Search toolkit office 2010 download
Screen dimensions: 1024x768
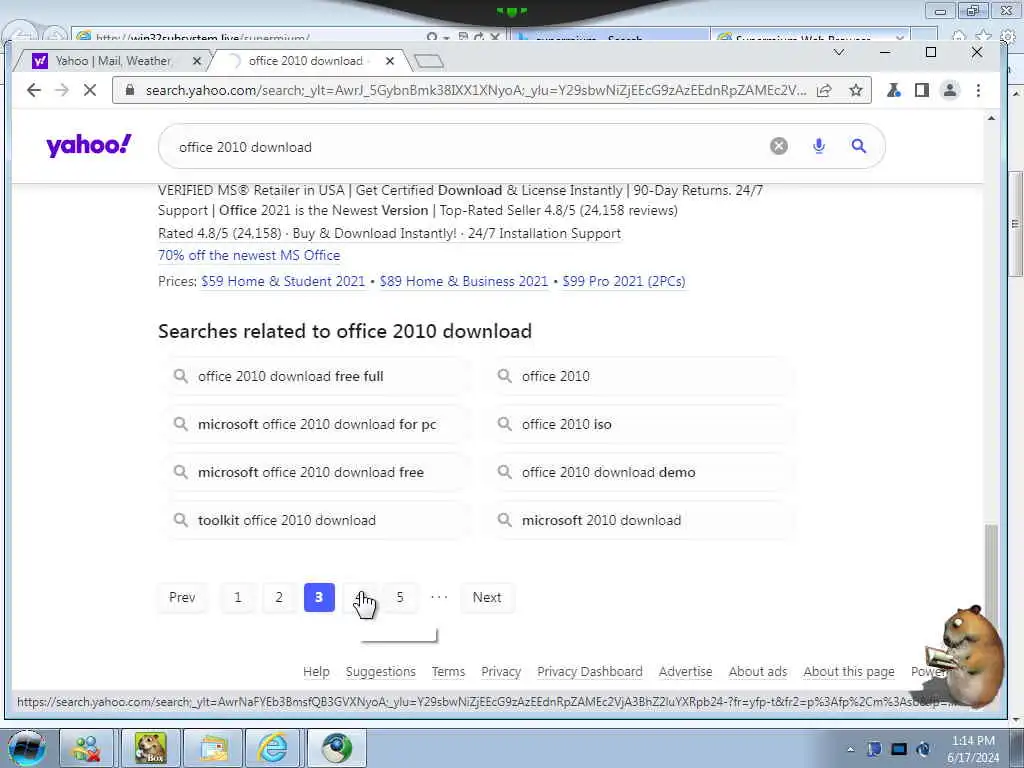click(x=317, y=520)
